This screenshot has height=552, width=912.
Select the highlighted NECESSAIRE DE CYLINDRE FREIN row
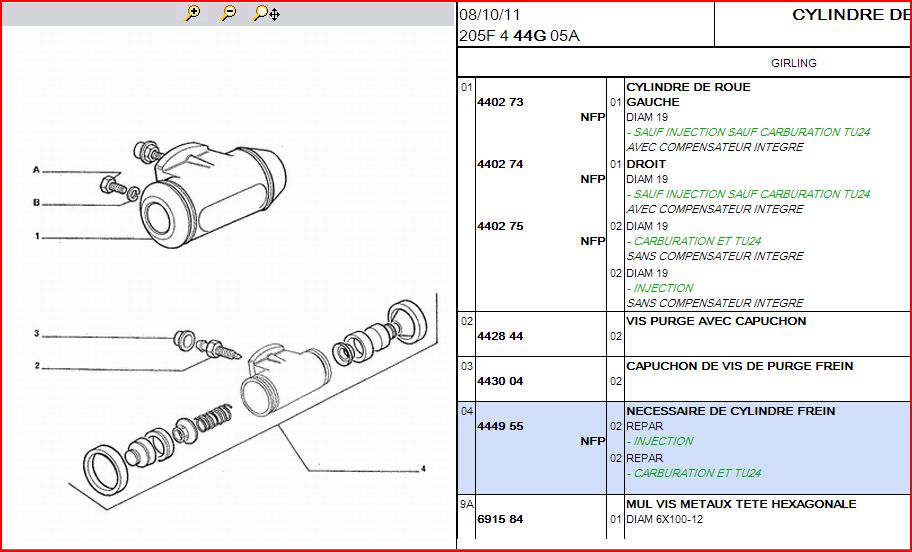click(x=730, y=411)
